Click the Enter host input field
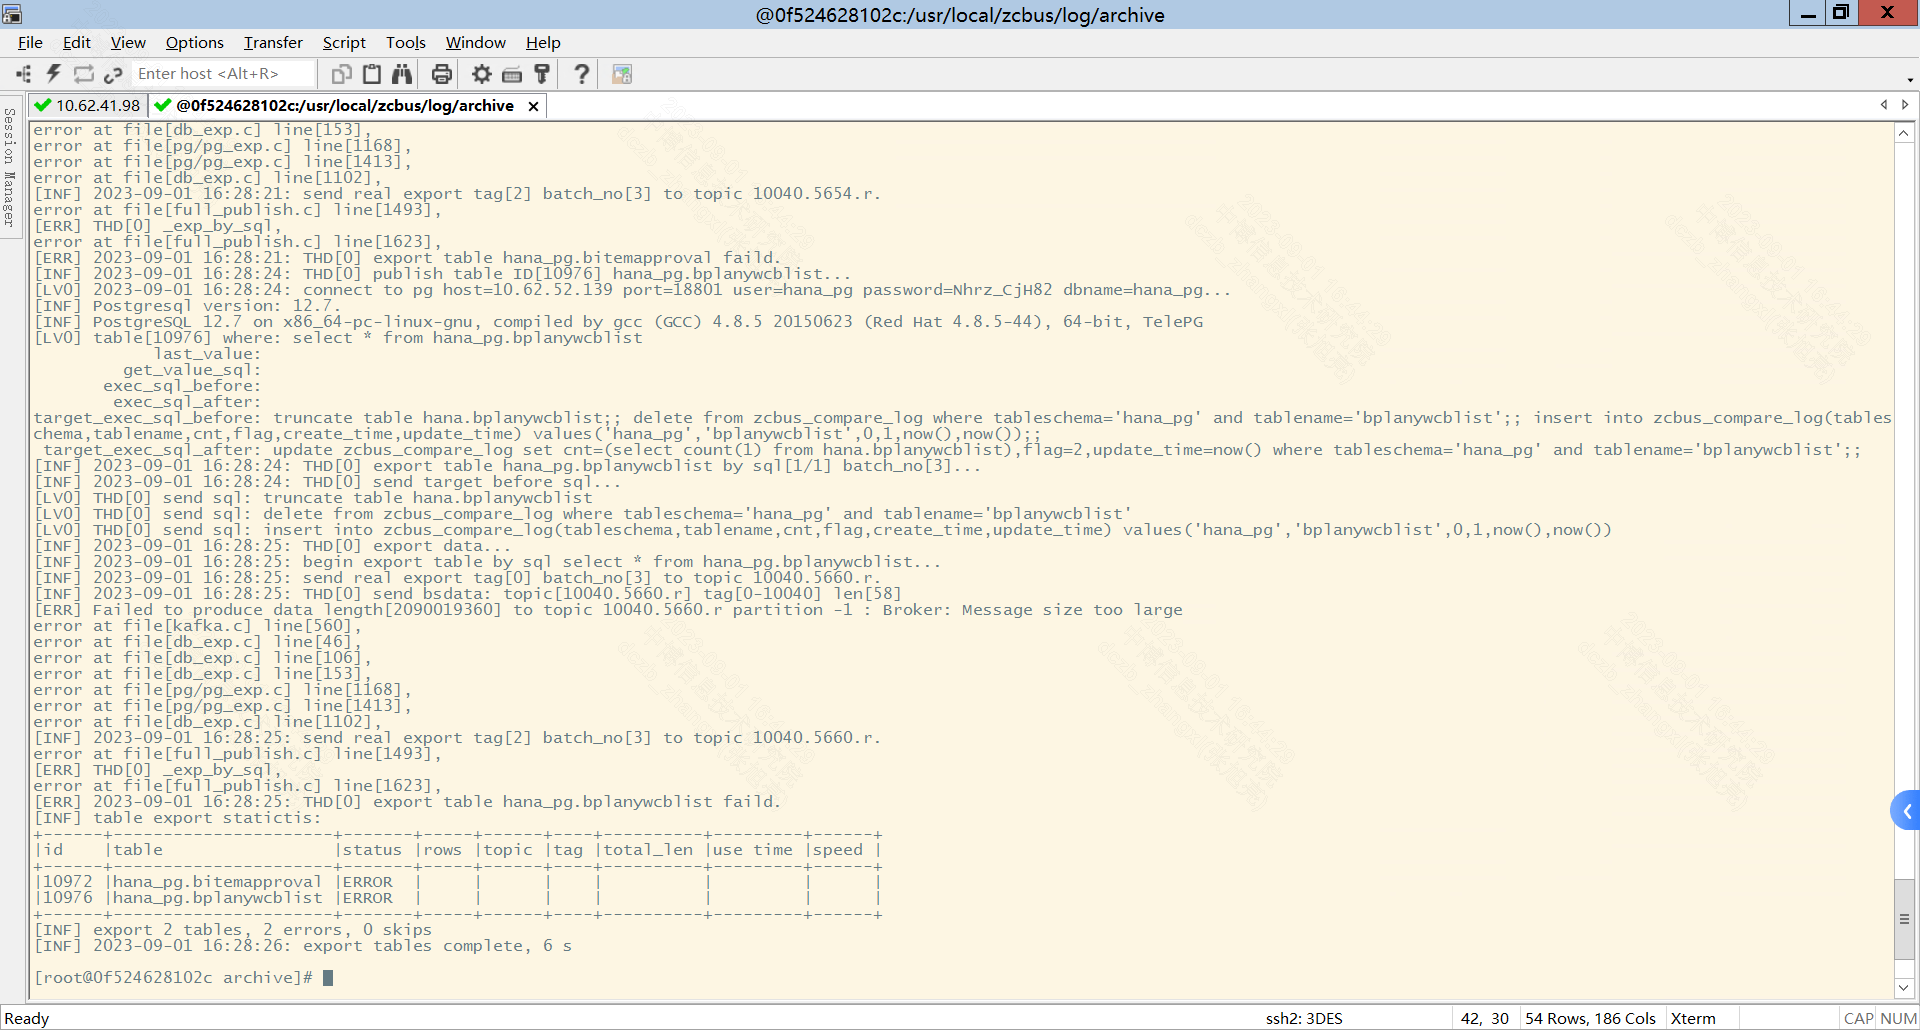Screen dimensions: 1920x1030 point(220,74)
